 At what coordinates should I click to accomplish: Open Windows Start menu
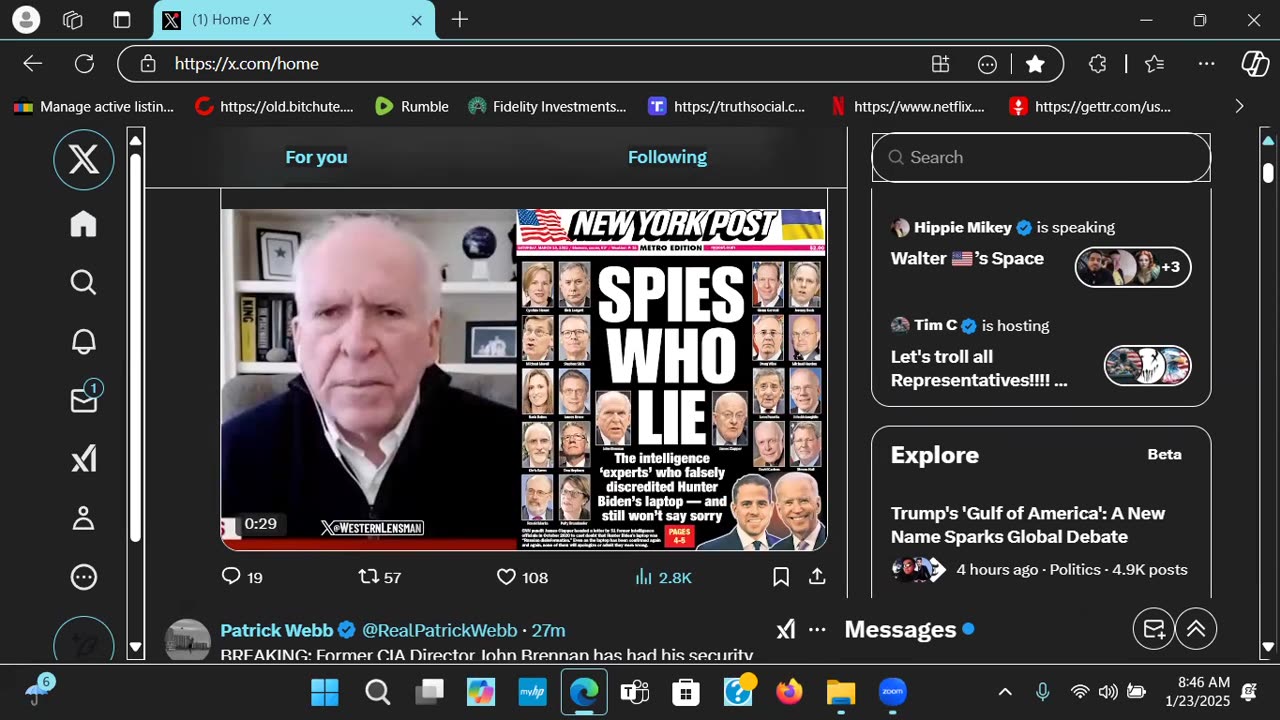325,692
